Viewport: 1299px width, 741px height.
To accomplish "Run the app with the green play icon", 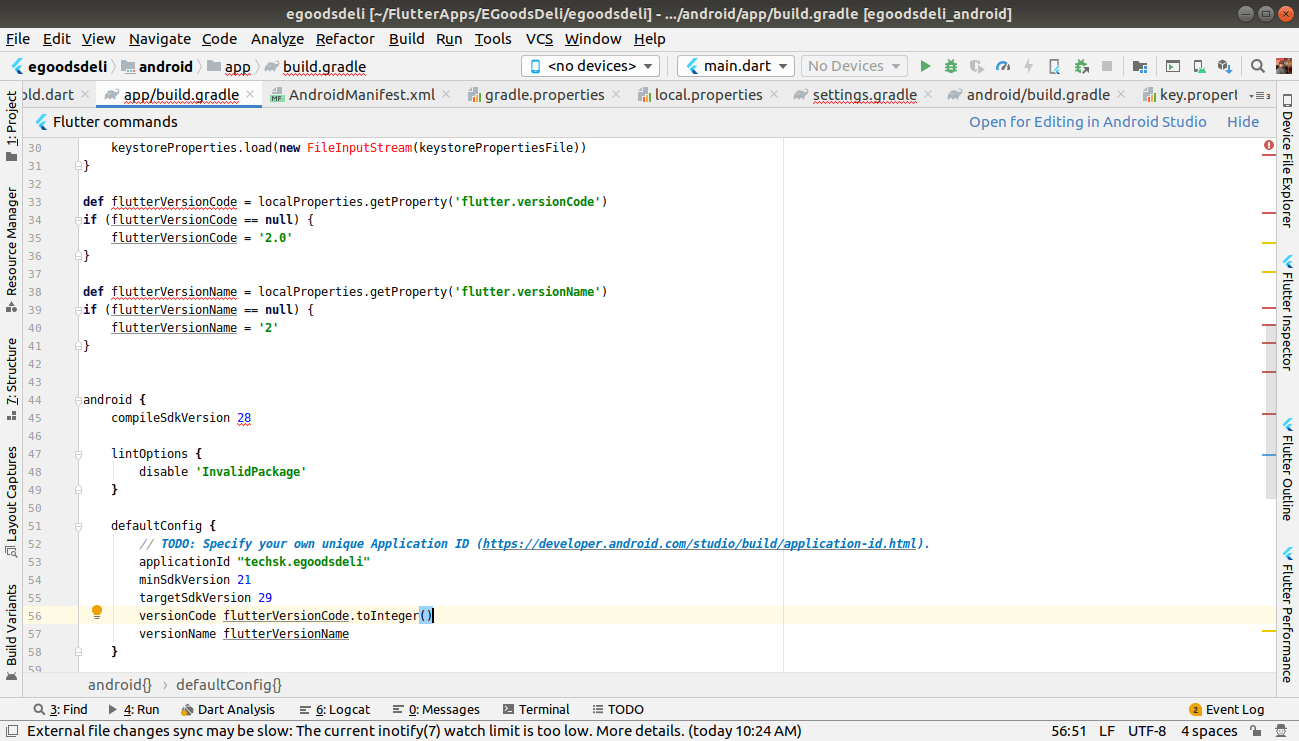I will [x=925, y=66].
